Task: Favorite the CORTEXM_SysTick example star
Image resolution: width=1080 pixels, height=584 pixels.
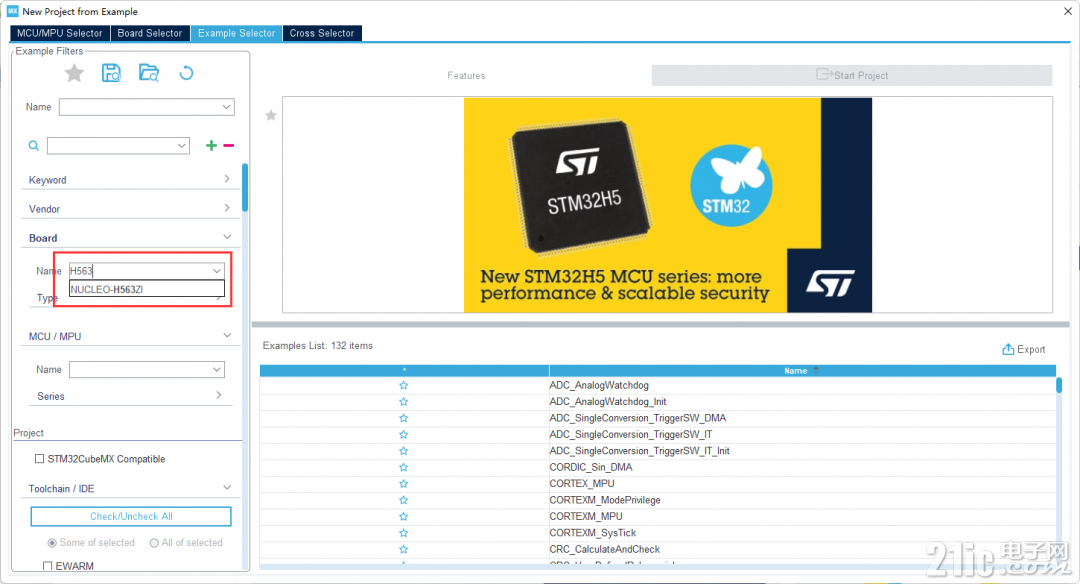Action: pyautogui.click(x=404, y=533)
